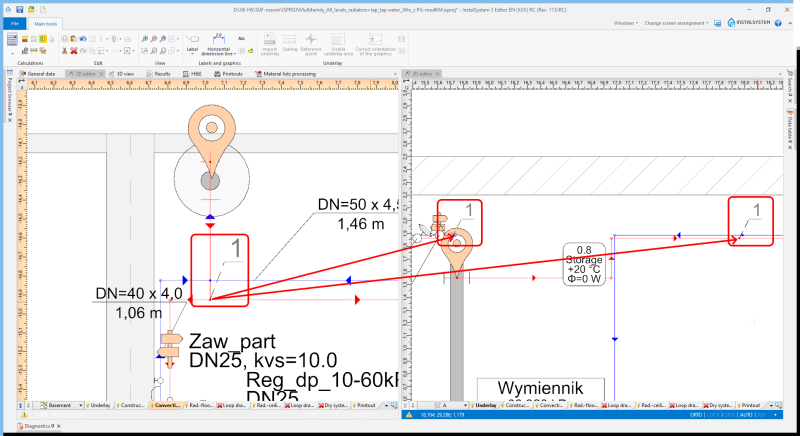This screenshot has width=800, height=436.
Task: Click the Storage room label box
Action: coord(584,264)
